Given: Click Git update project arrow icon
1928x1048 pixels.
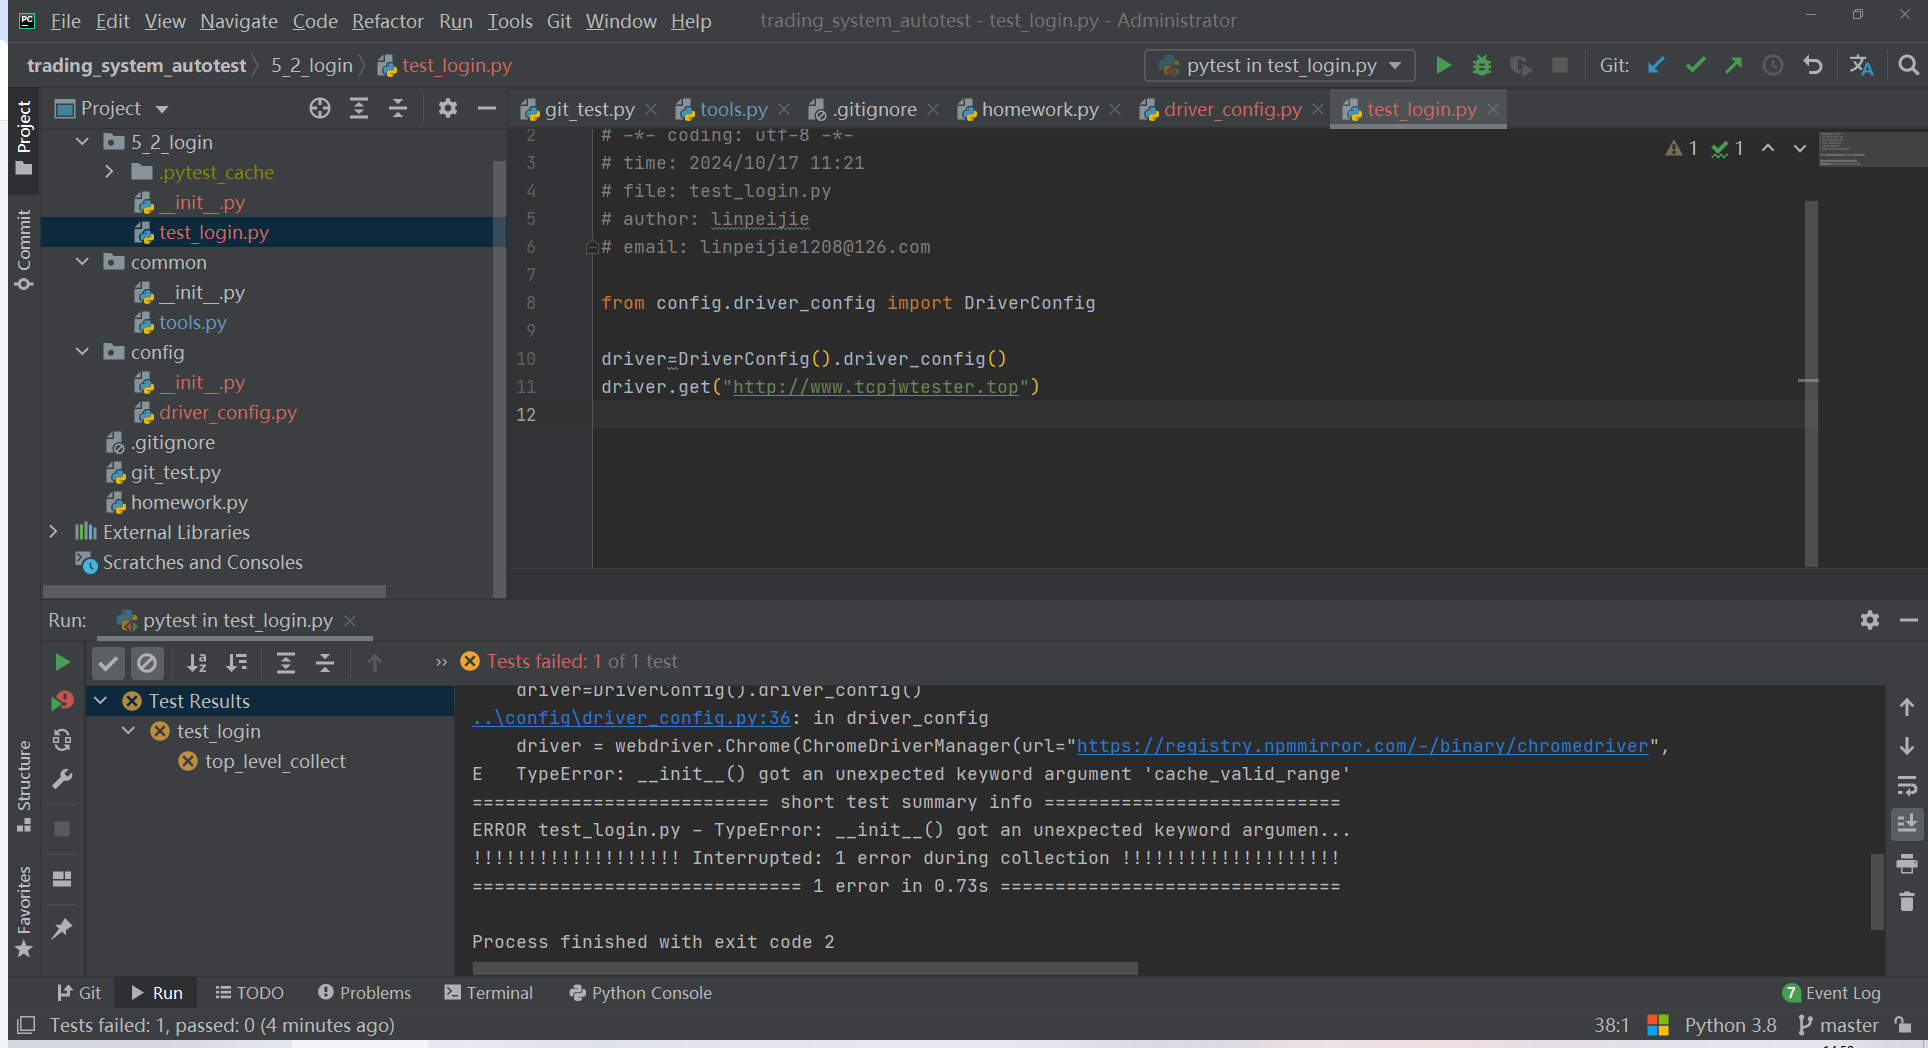Looking at the screenshot, I should pos(1656,66).
